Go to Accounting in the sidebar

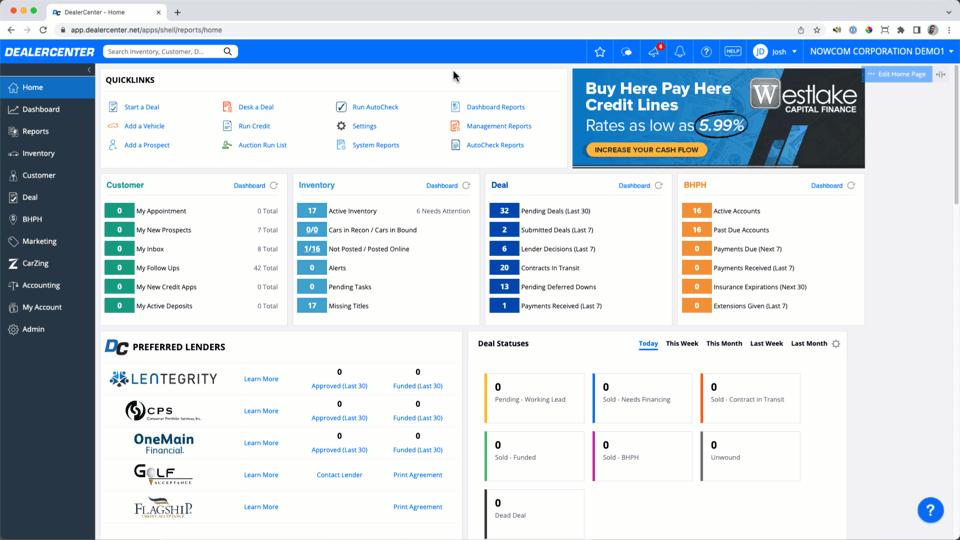tap(41, 285)
